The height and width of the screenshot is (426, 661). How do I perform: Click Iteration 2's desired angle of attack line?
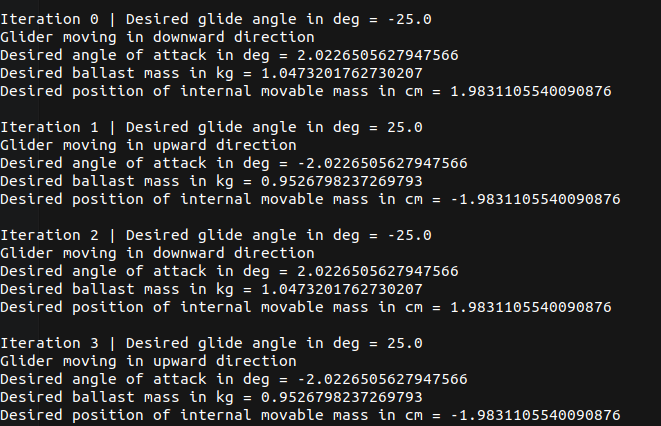(229, 271)
